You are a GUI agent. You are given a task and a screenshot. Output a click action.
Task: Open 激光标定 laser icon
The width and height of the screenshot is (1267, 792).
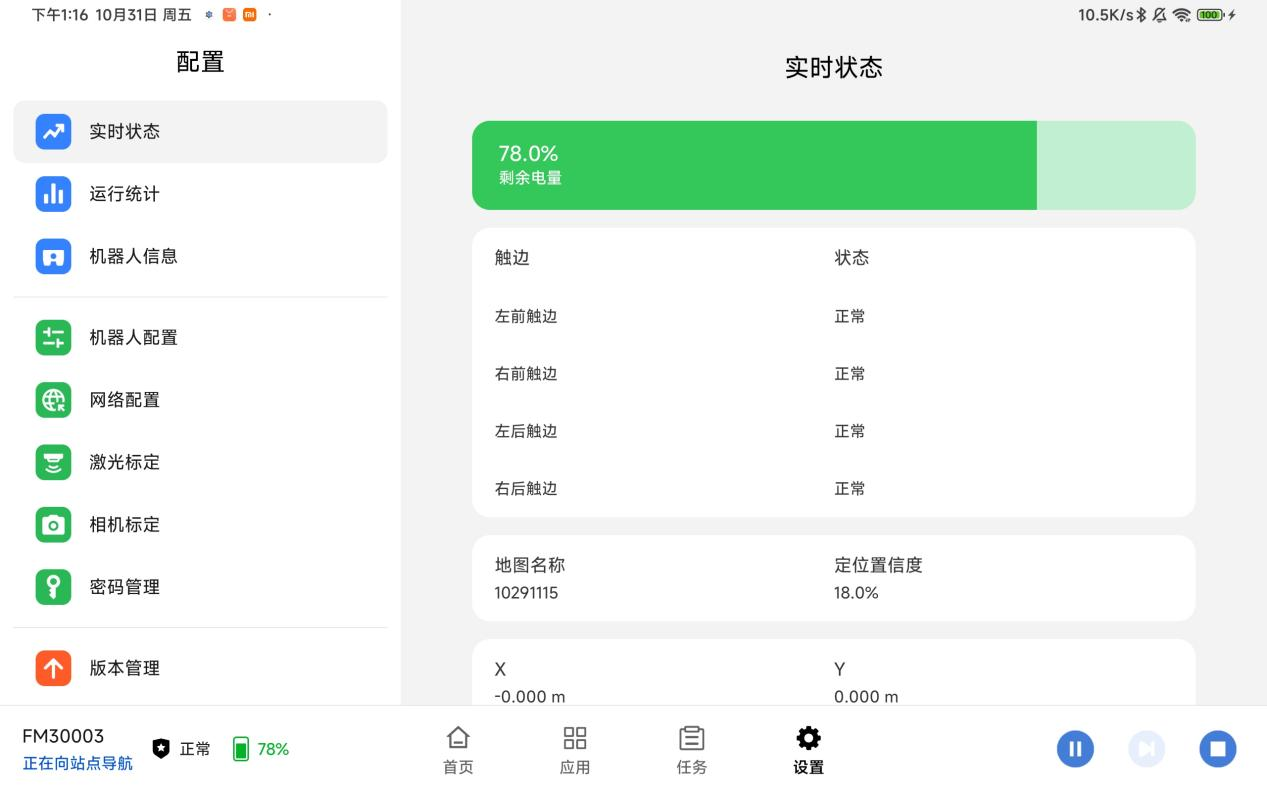pos(53,462)
